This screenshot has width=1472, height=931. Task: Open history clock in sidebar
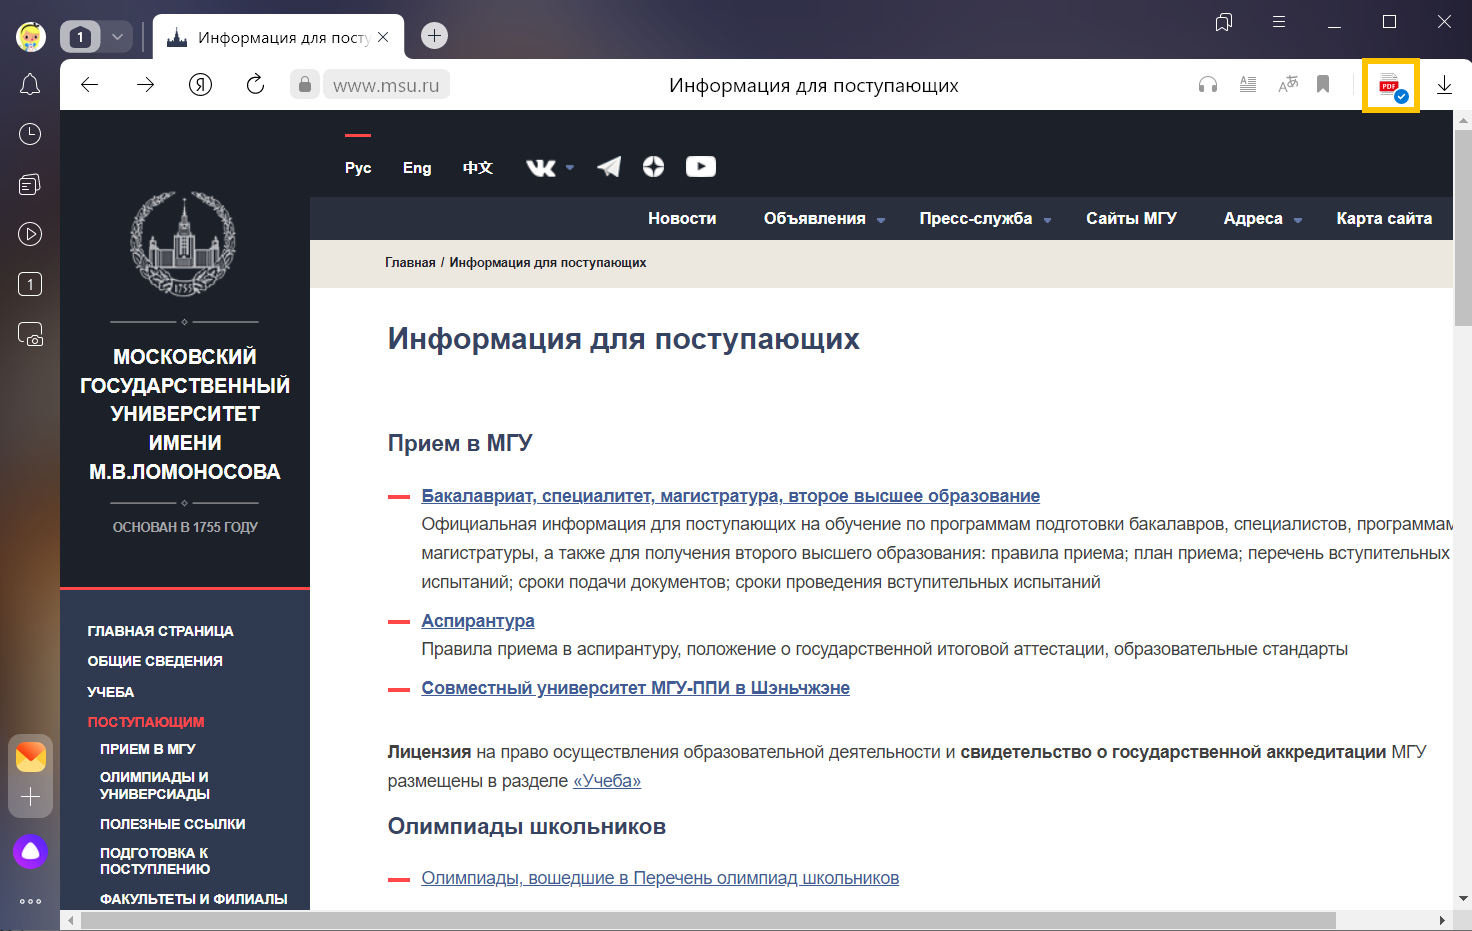[30, 134]
